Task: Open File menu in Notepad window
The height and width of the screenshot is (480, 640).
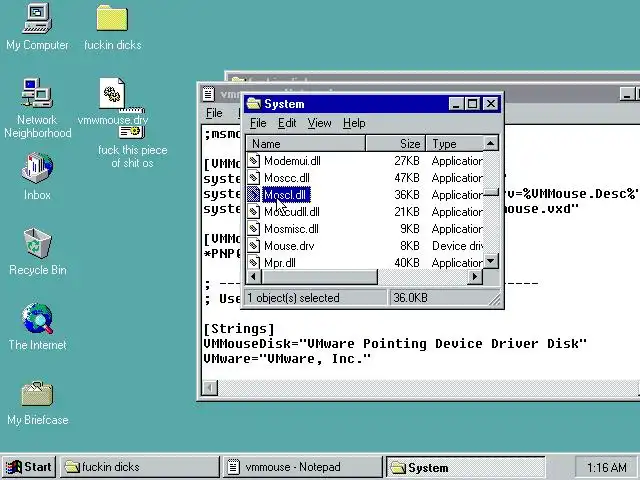Action: point(214,113)
